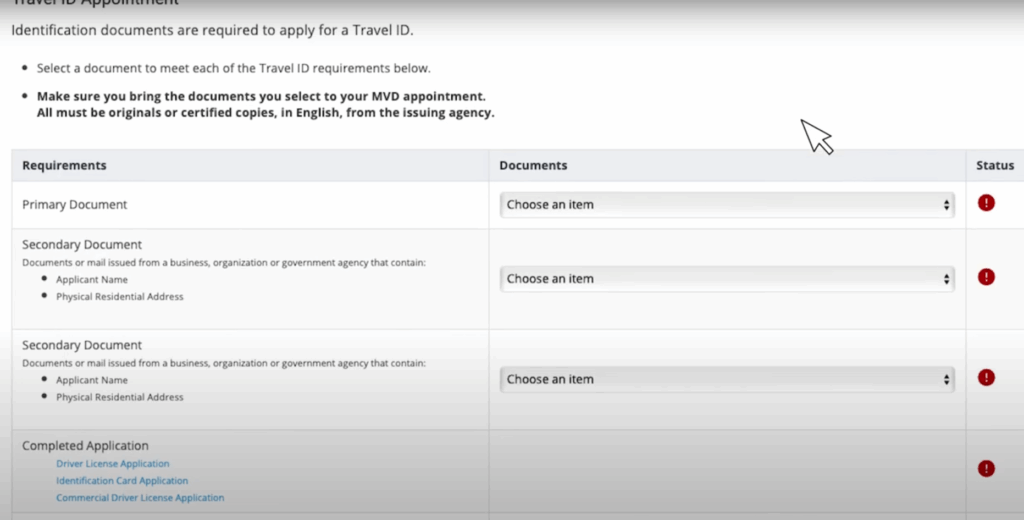Click the Documents column header

coord(533,165)
